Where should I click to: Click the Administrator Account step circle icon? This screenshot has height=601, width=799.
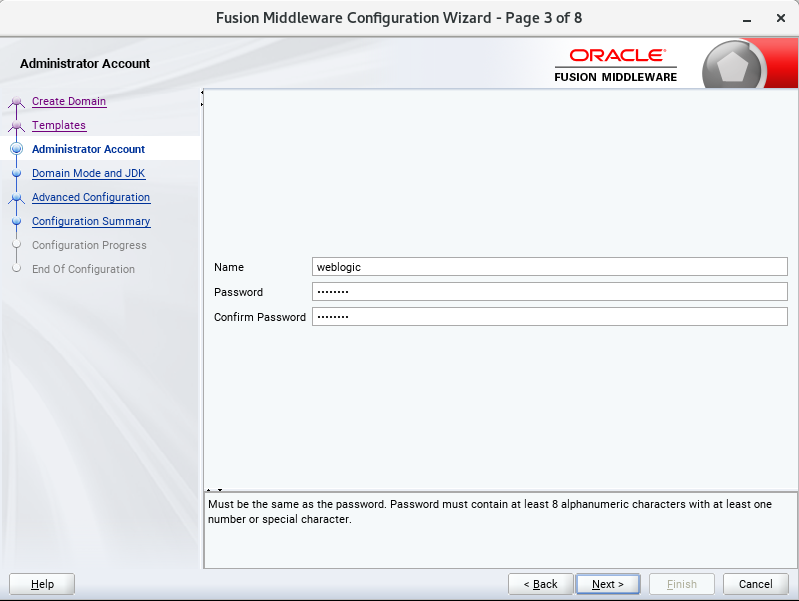[x=16, y=150]
